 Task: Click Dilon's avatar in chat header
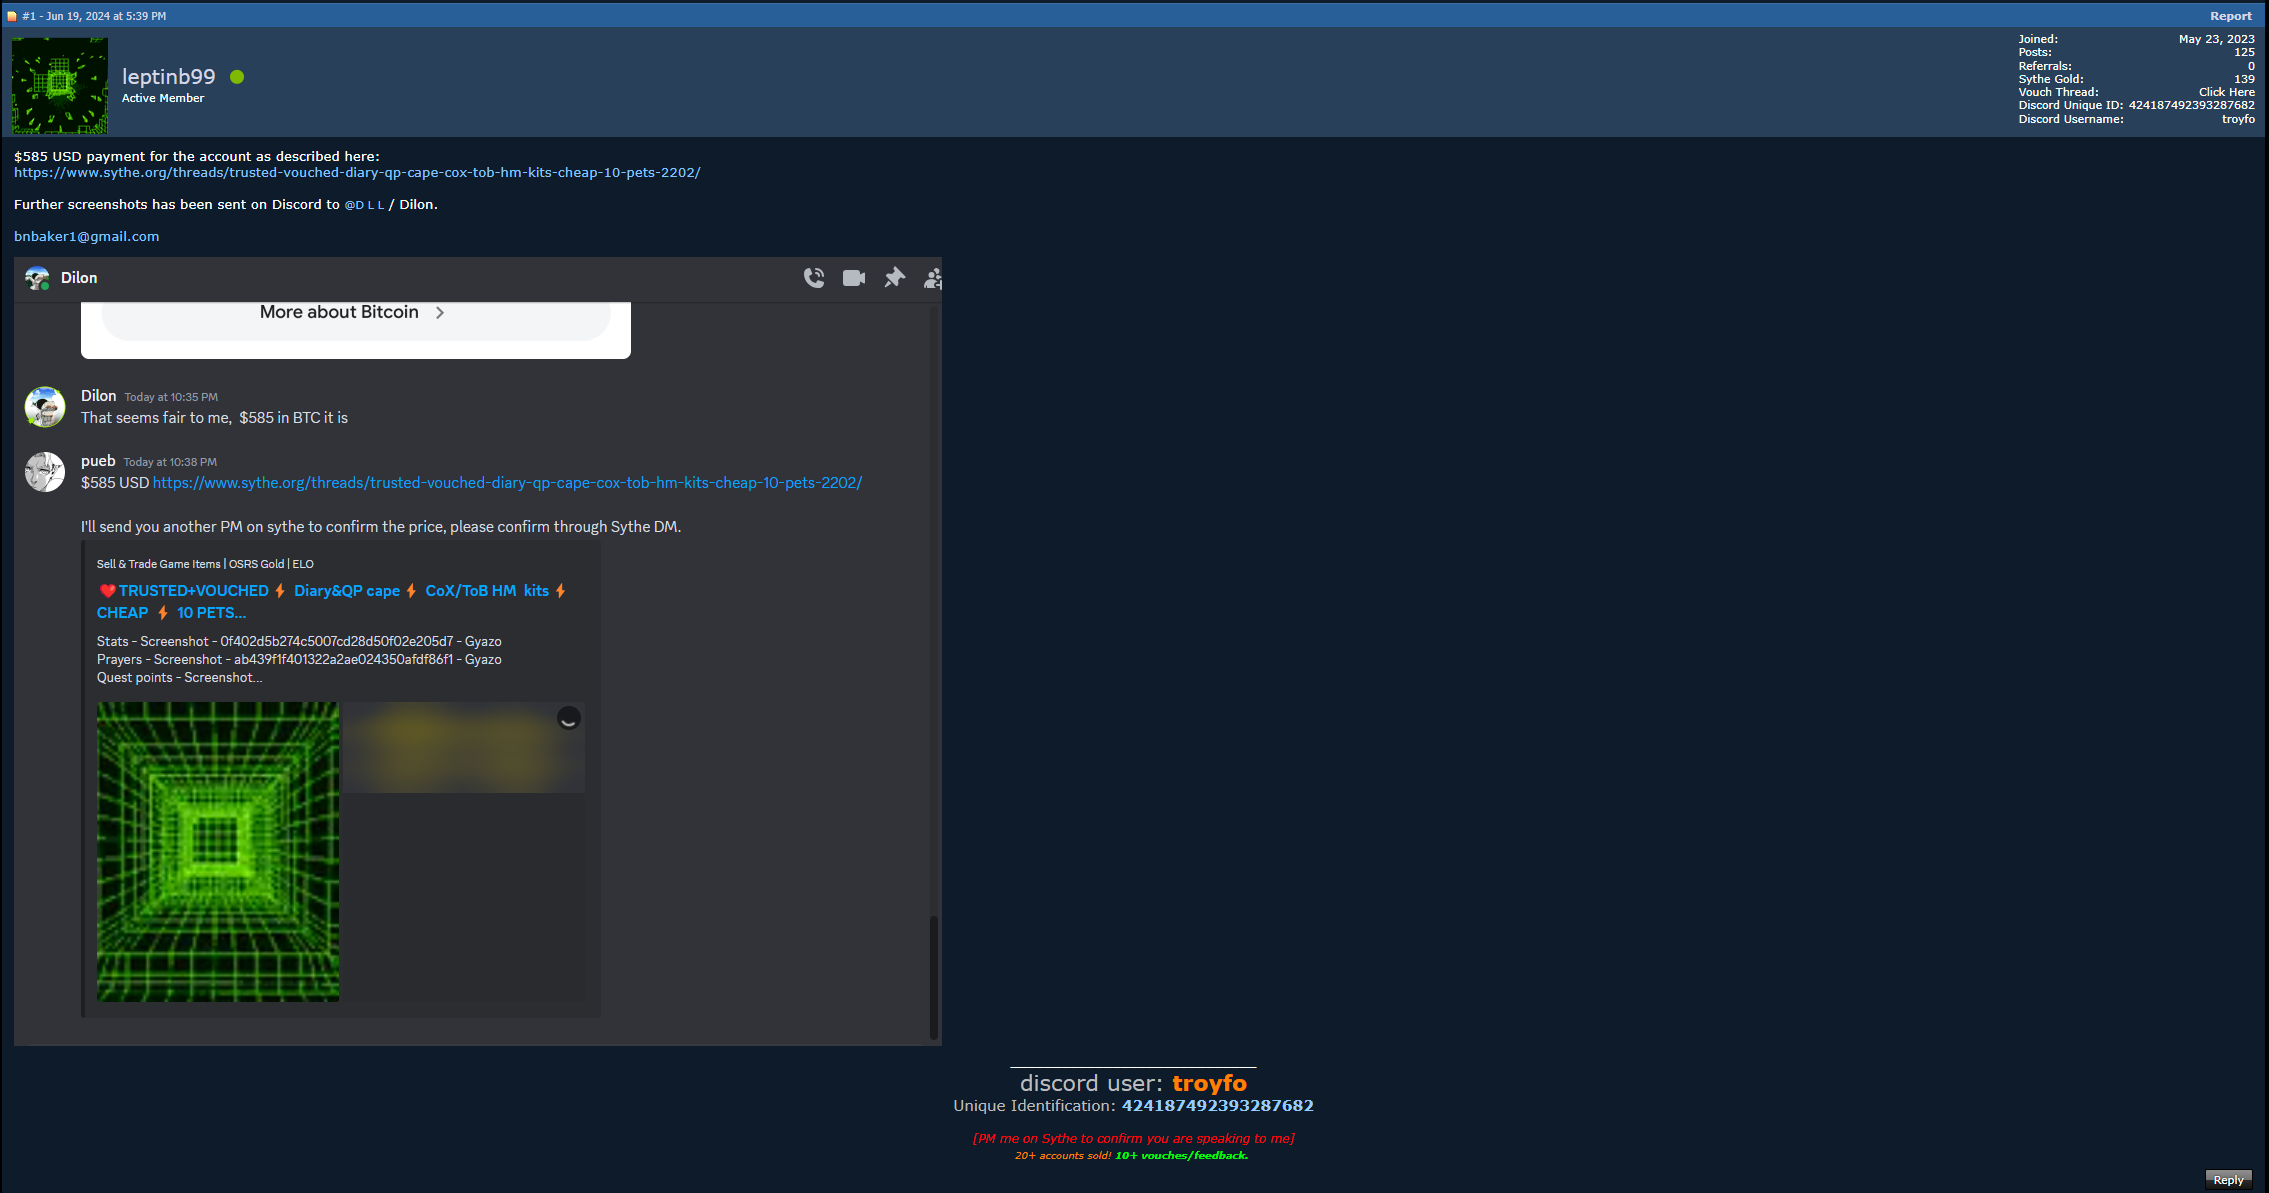37,278
